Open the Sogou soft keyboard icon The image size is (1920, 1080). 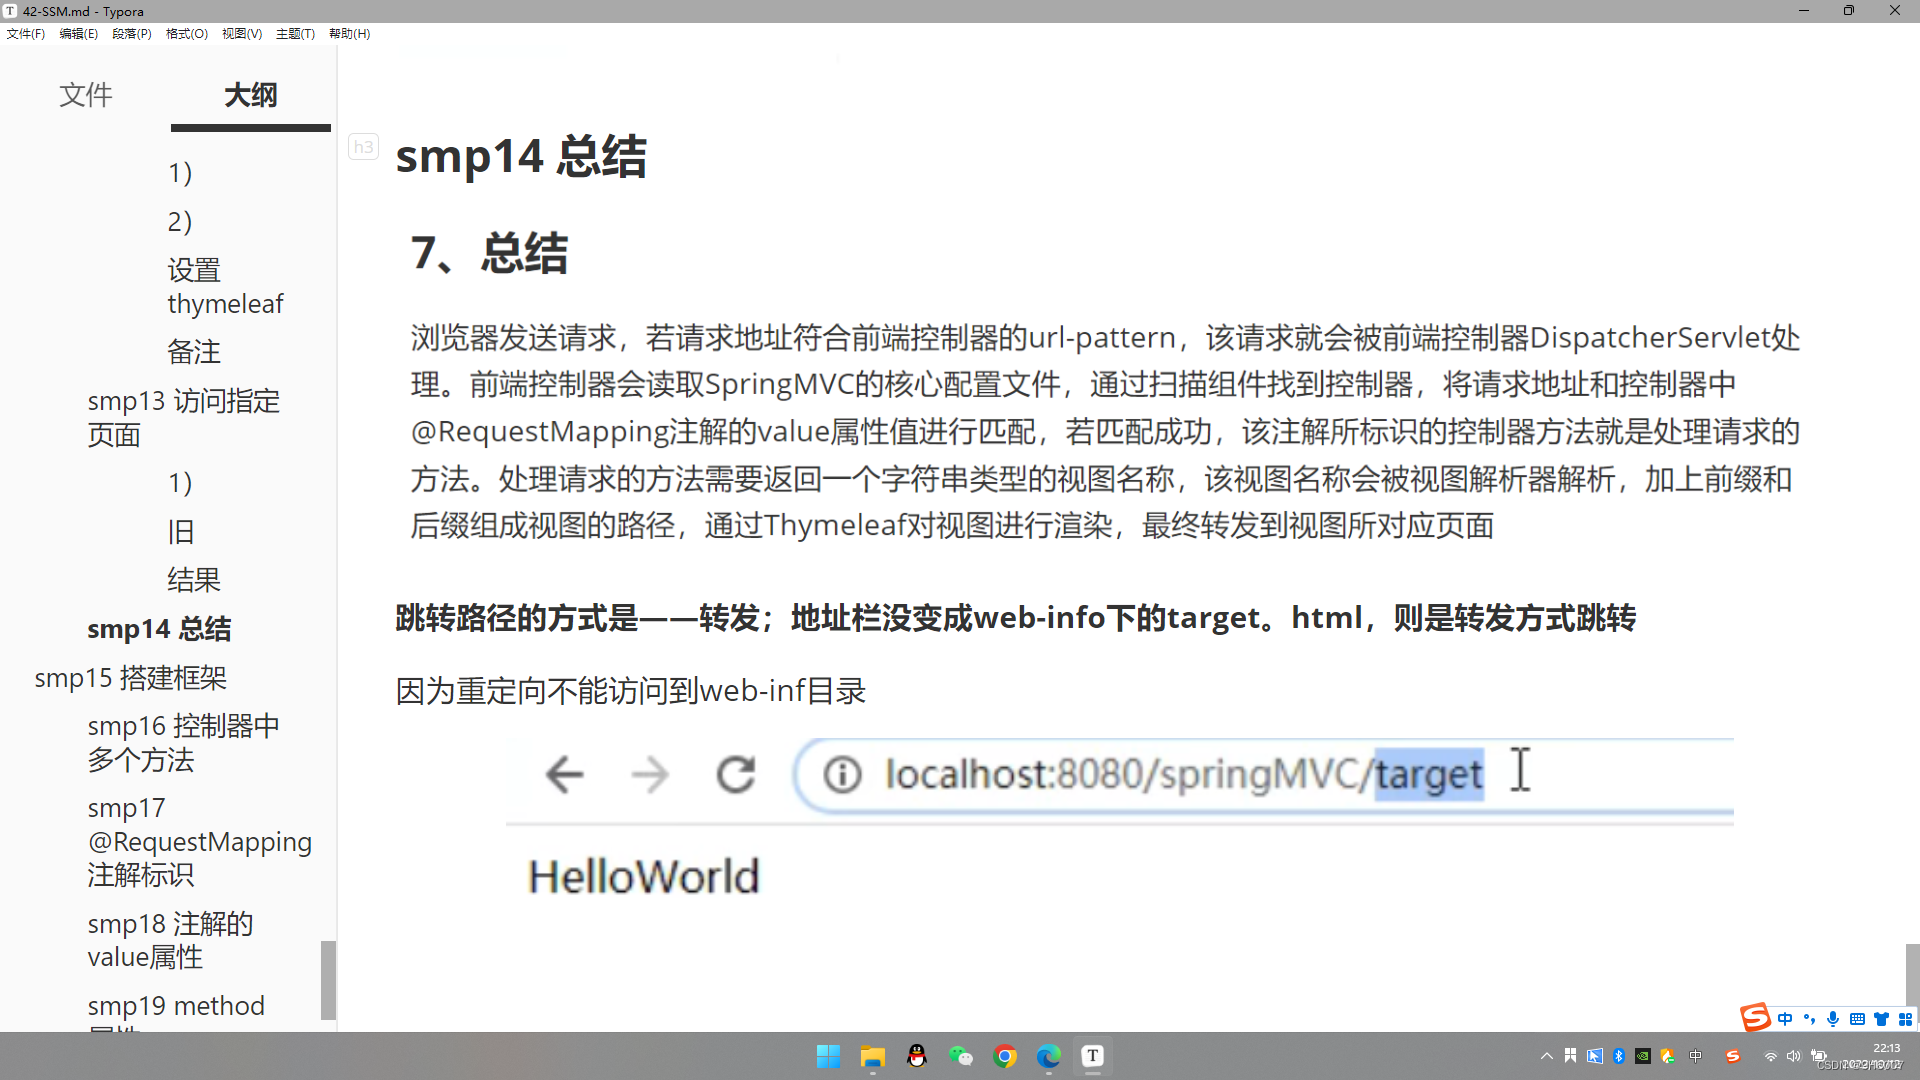1857,1018
